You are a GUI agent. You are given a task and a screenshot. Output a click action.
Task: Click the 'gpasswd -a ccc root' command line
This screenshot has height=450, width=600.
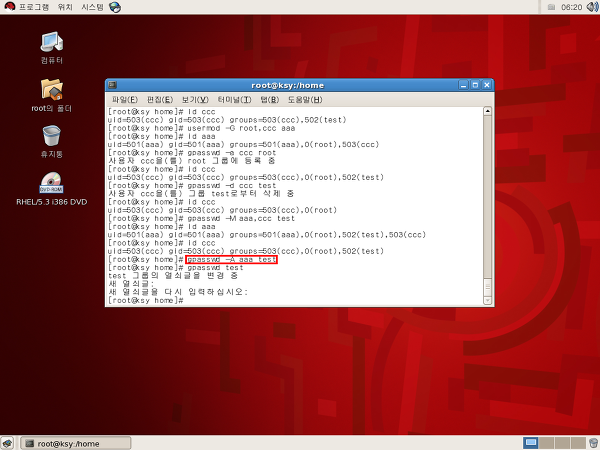[x=192, y=153]
